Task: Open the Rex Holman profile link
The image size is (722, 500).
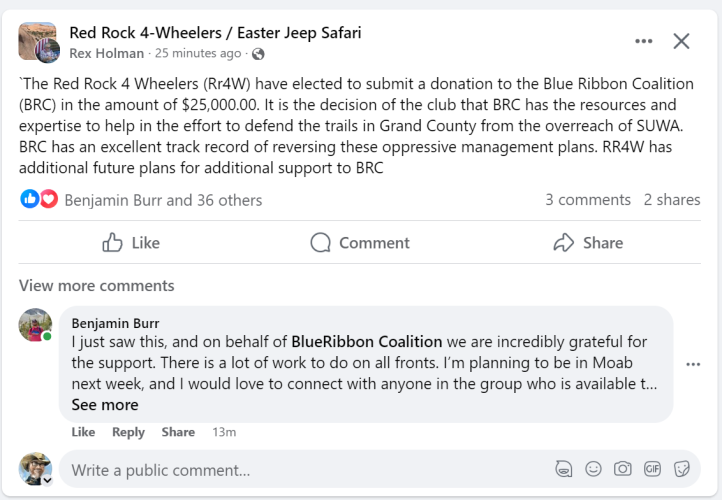Action: pos(106,53)
